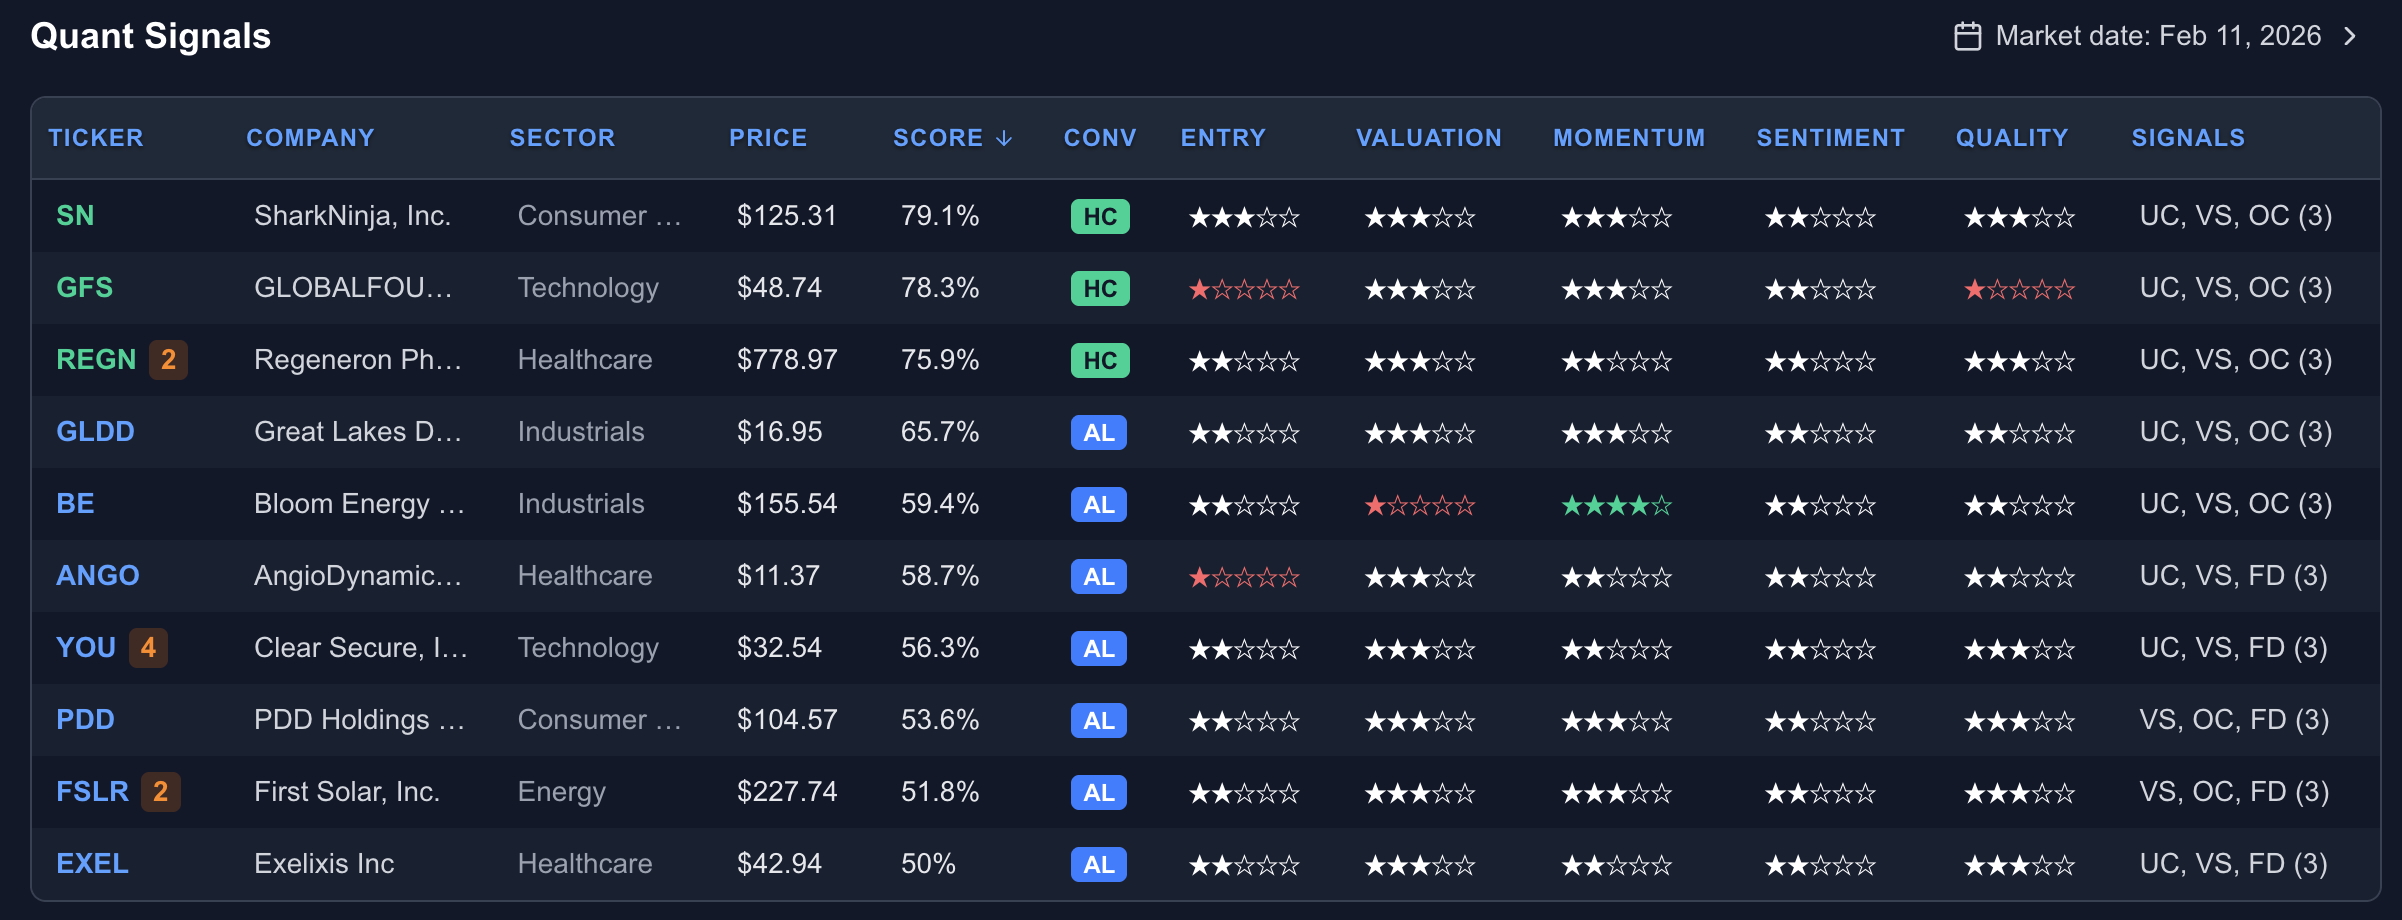Open the EXEL ticker link
The image size is (2402, 920).
click(92, 864)
